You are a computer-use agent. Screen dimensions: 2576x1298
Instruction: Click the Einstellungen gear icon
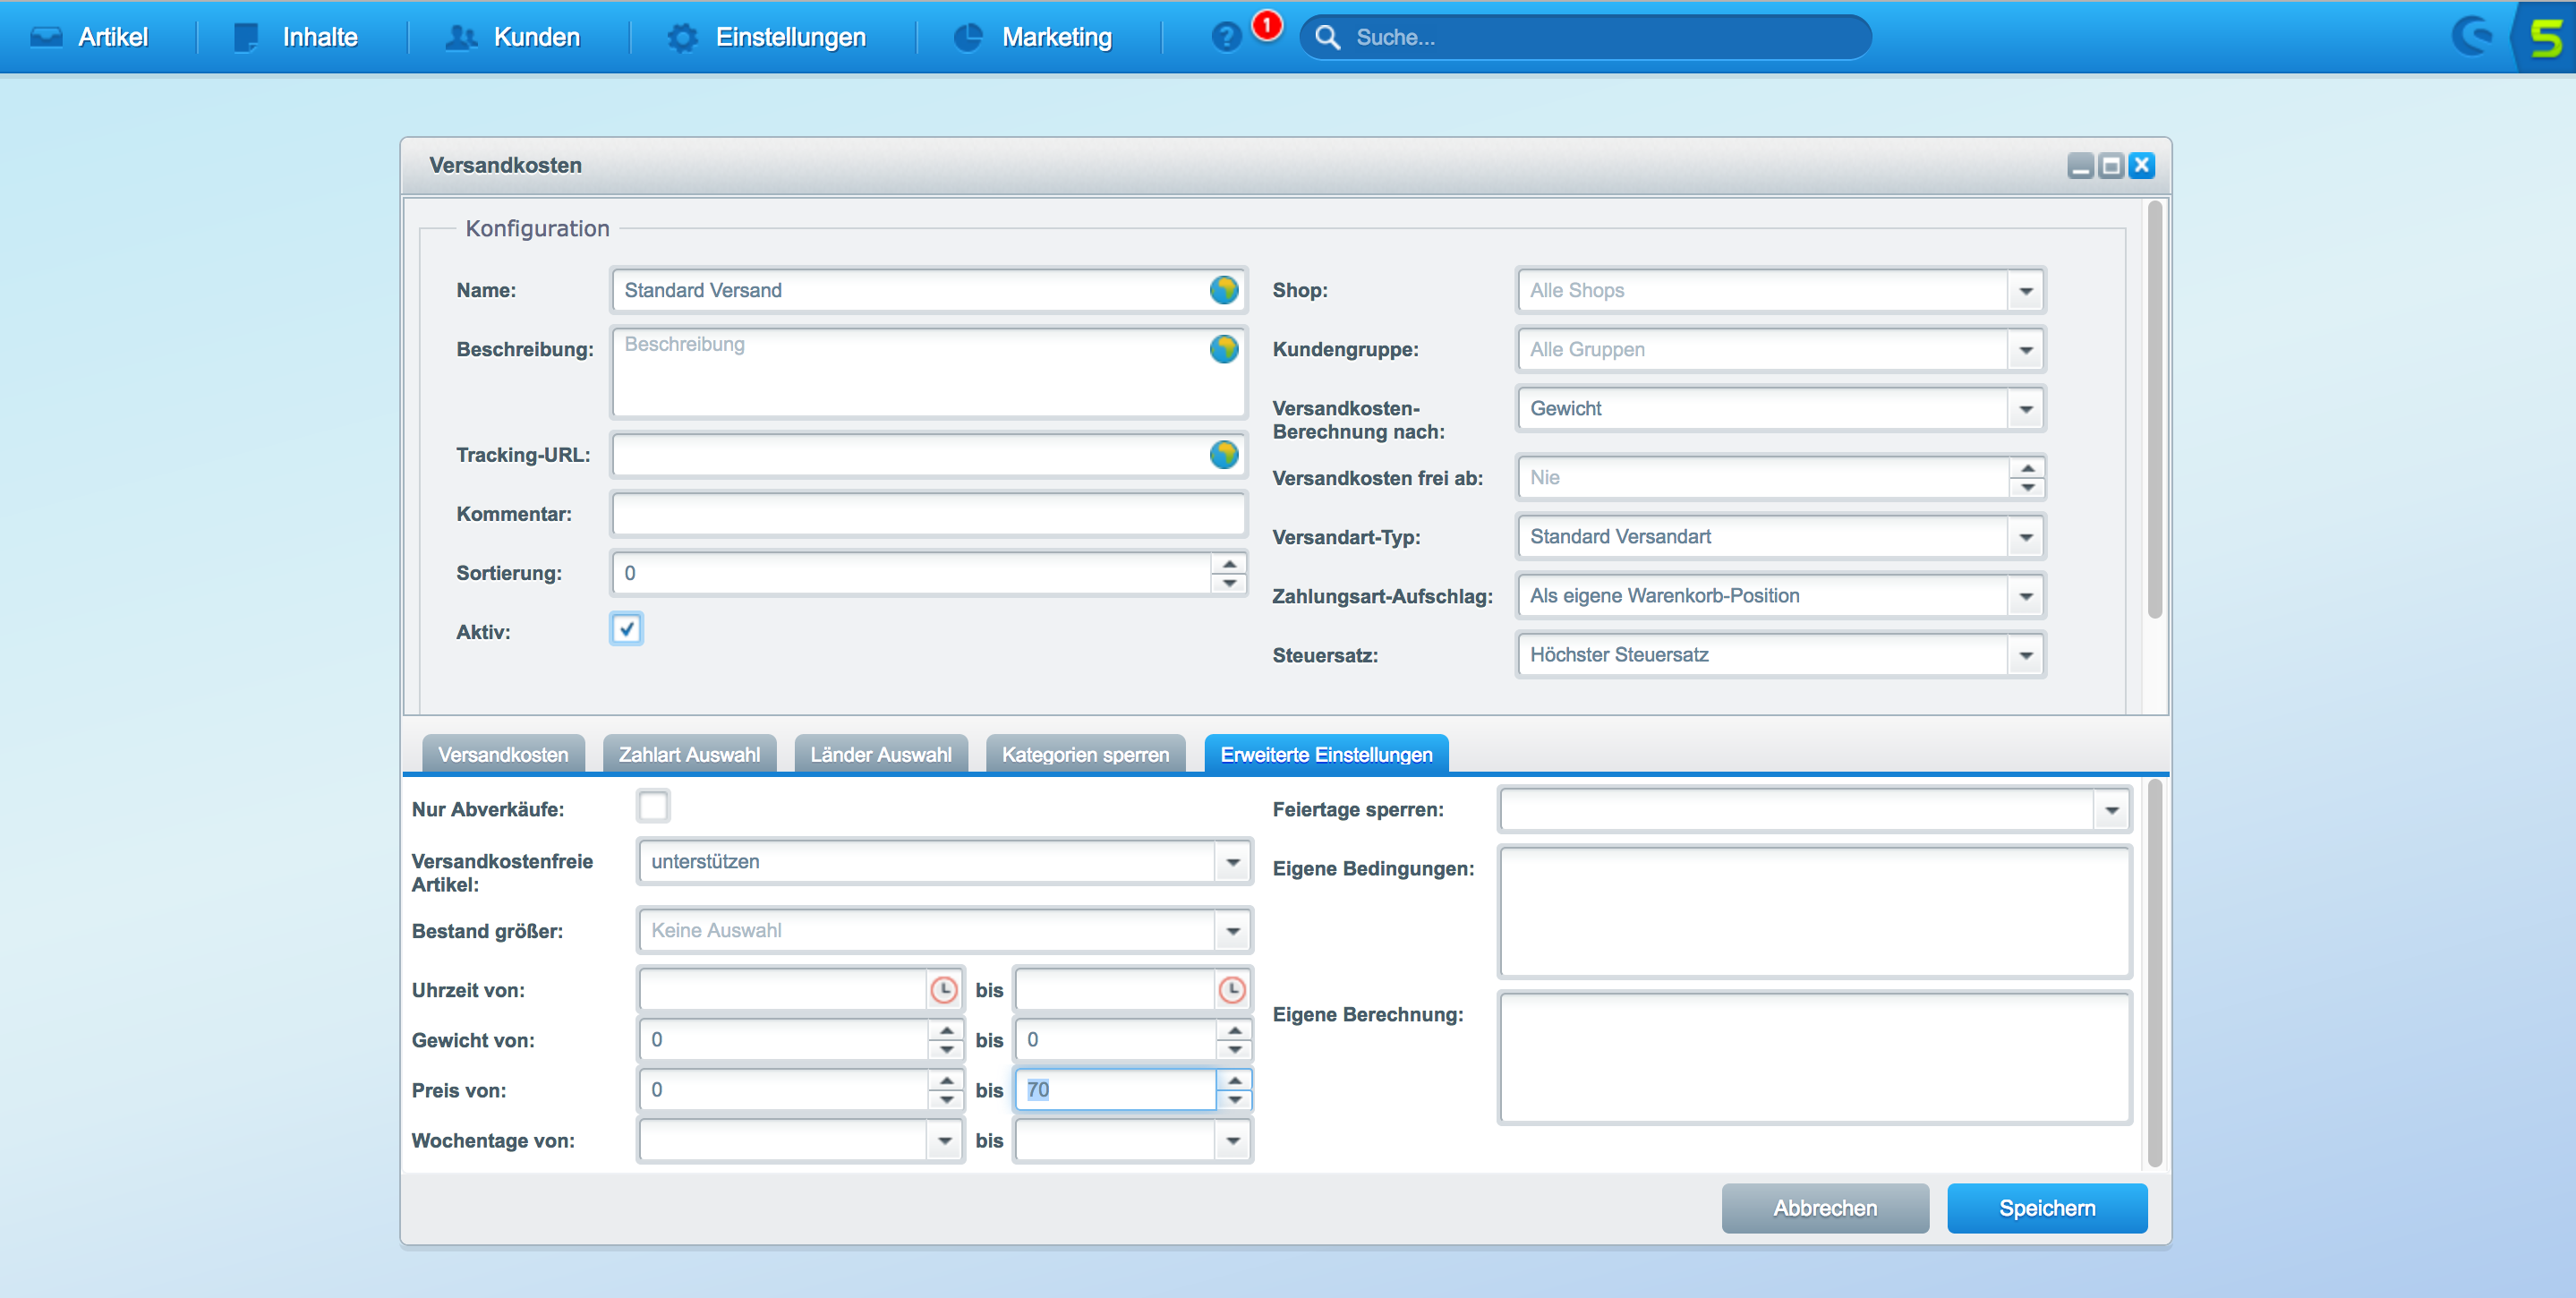[x=683, y=37]
